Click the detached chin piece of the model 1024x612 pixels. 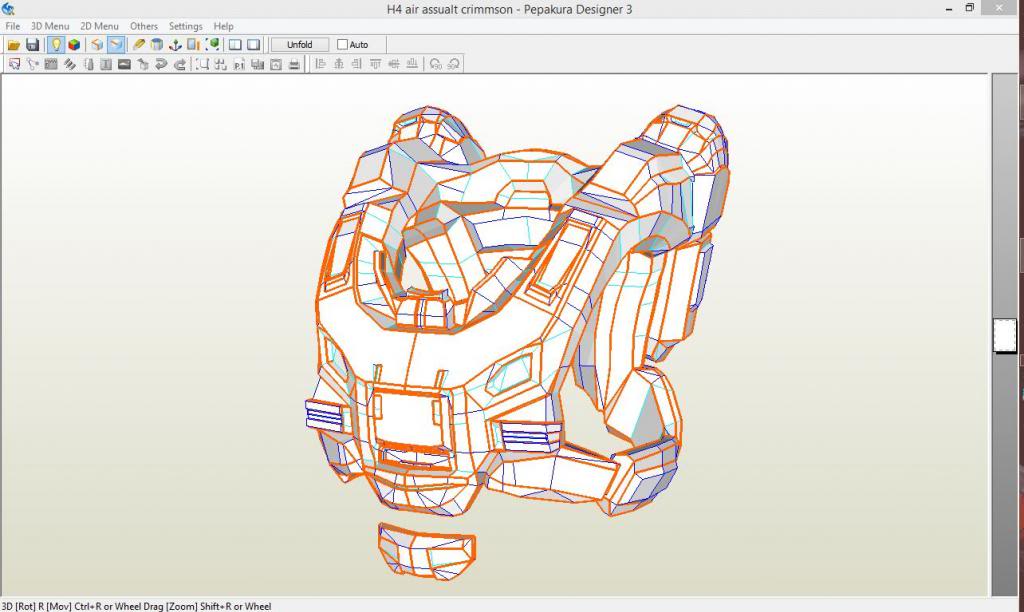pos(426,551)
